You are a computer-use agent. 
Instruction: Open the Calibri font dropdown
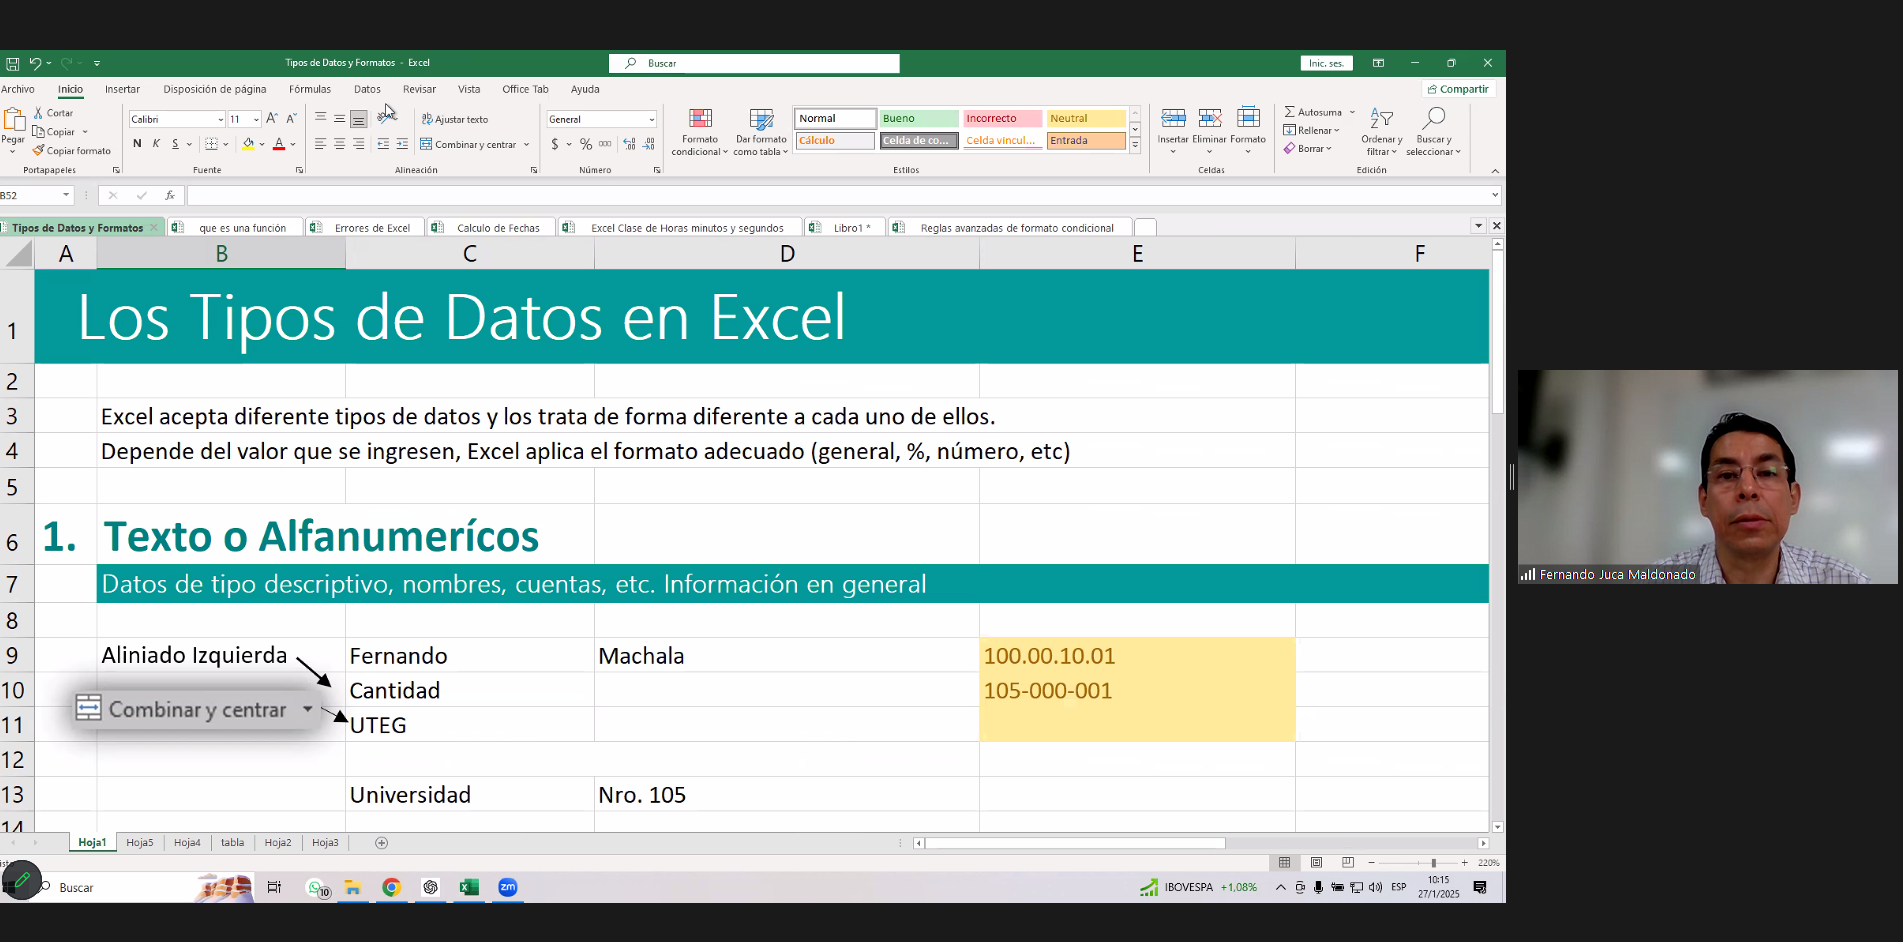point(219,119)
